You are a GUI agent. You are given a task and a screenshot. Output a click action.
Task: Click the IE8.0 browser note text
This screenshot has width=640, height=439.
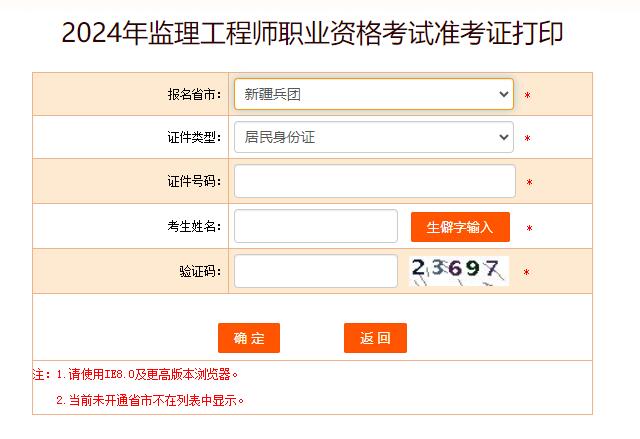coord(147,374)
